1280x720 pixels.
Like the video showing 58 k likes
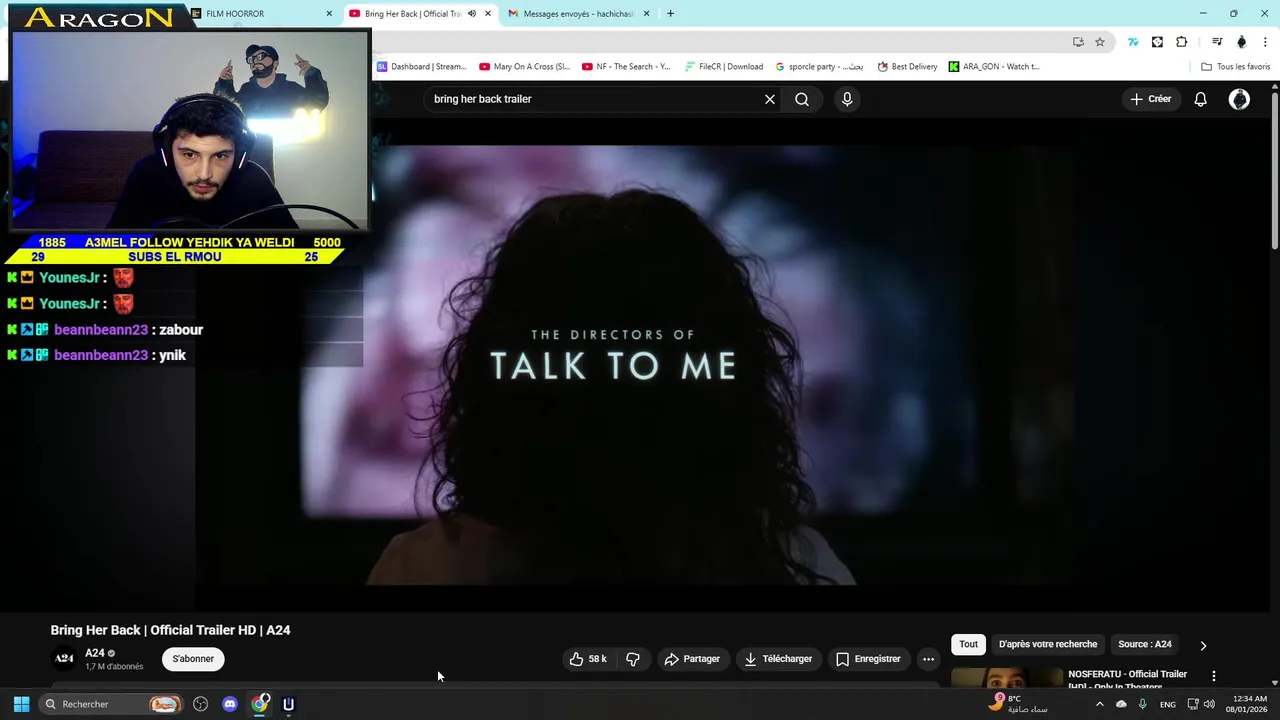coord(588,659)
